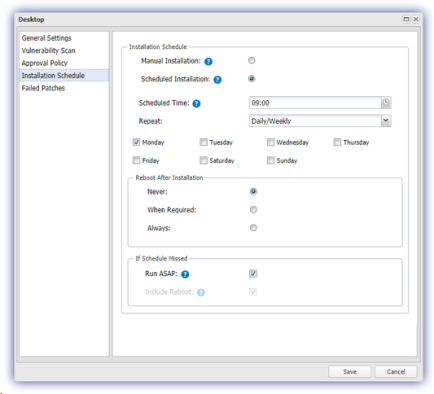Click the help icon next to Include Reboot
434x394 pixels.
coord(201,292)
